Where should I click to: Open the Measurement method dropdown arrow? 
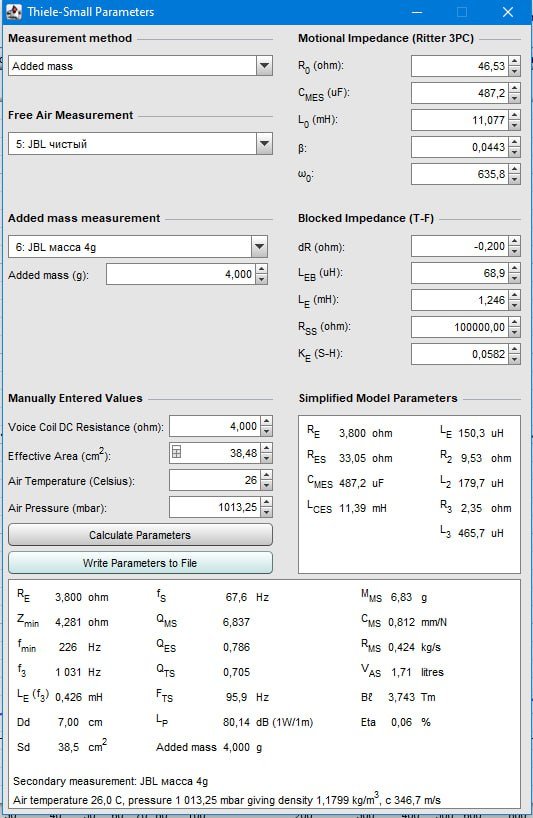point(264,66)
